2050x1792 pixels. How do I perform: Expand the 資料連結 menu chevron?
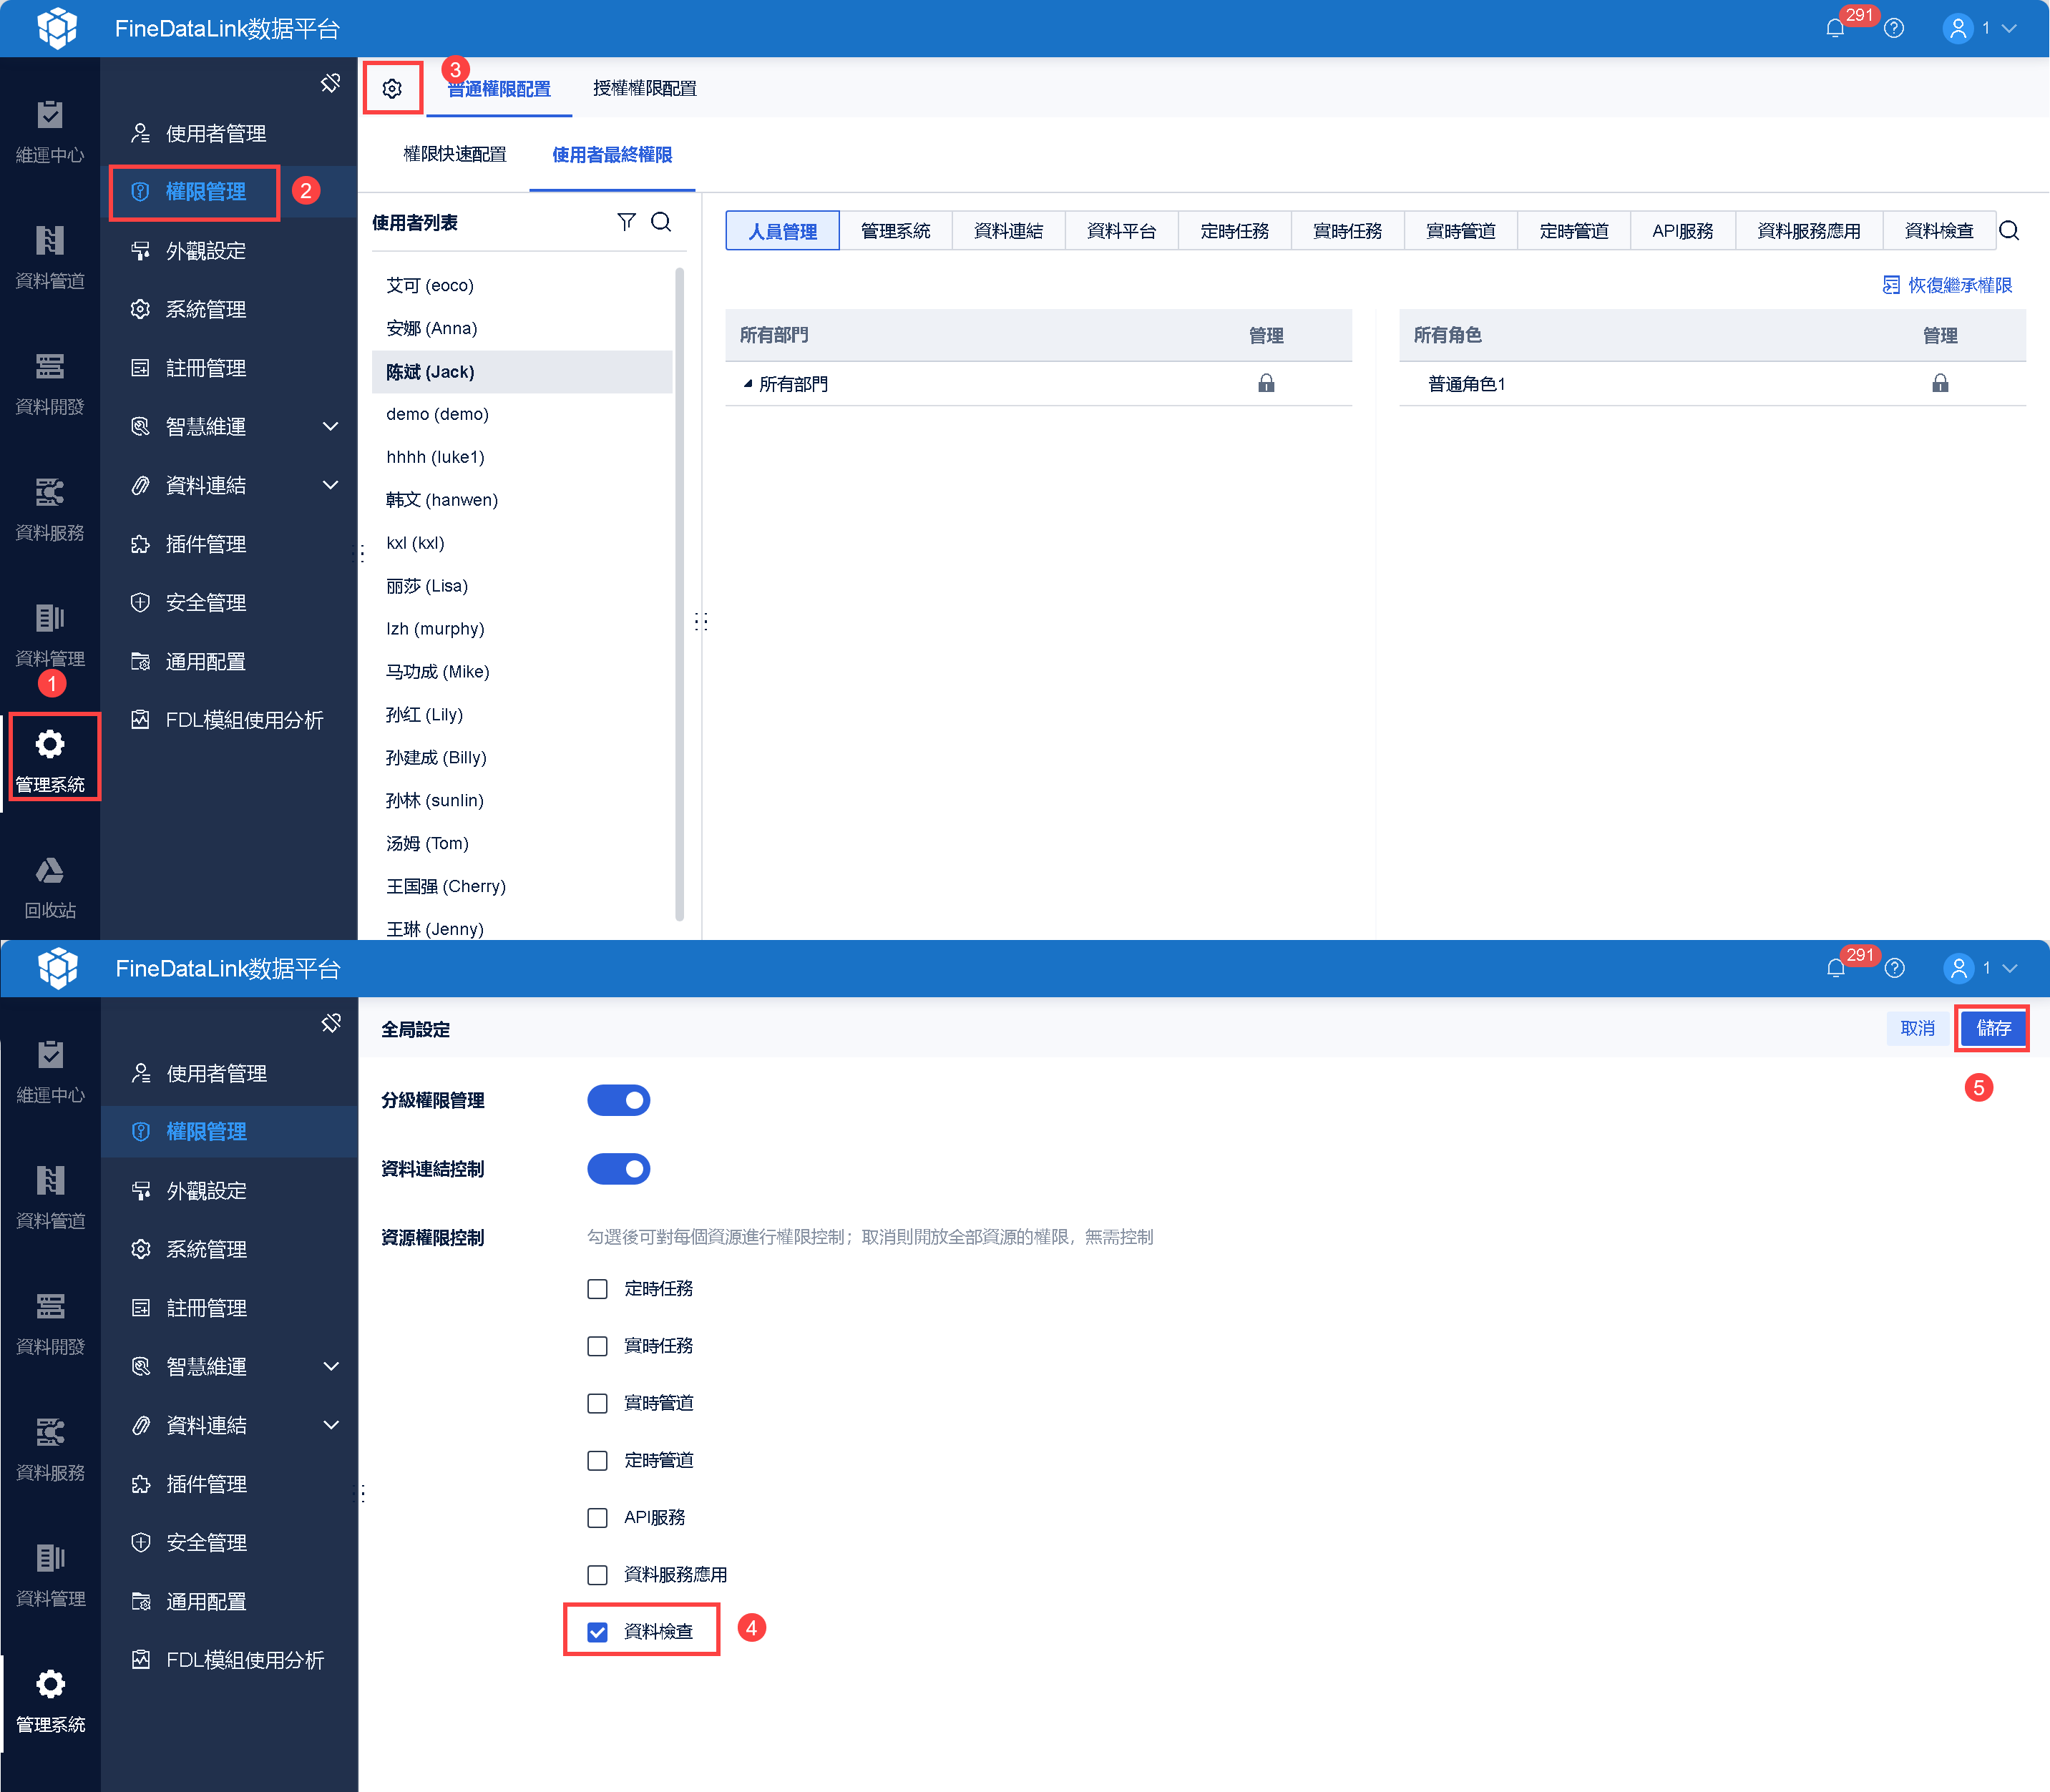pos(331,485)
